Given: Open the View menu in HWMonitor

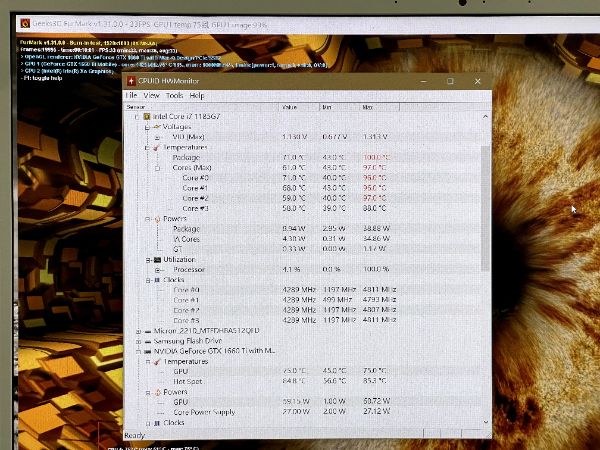Looking at the screenshot, I should click(x=151, y=95).
